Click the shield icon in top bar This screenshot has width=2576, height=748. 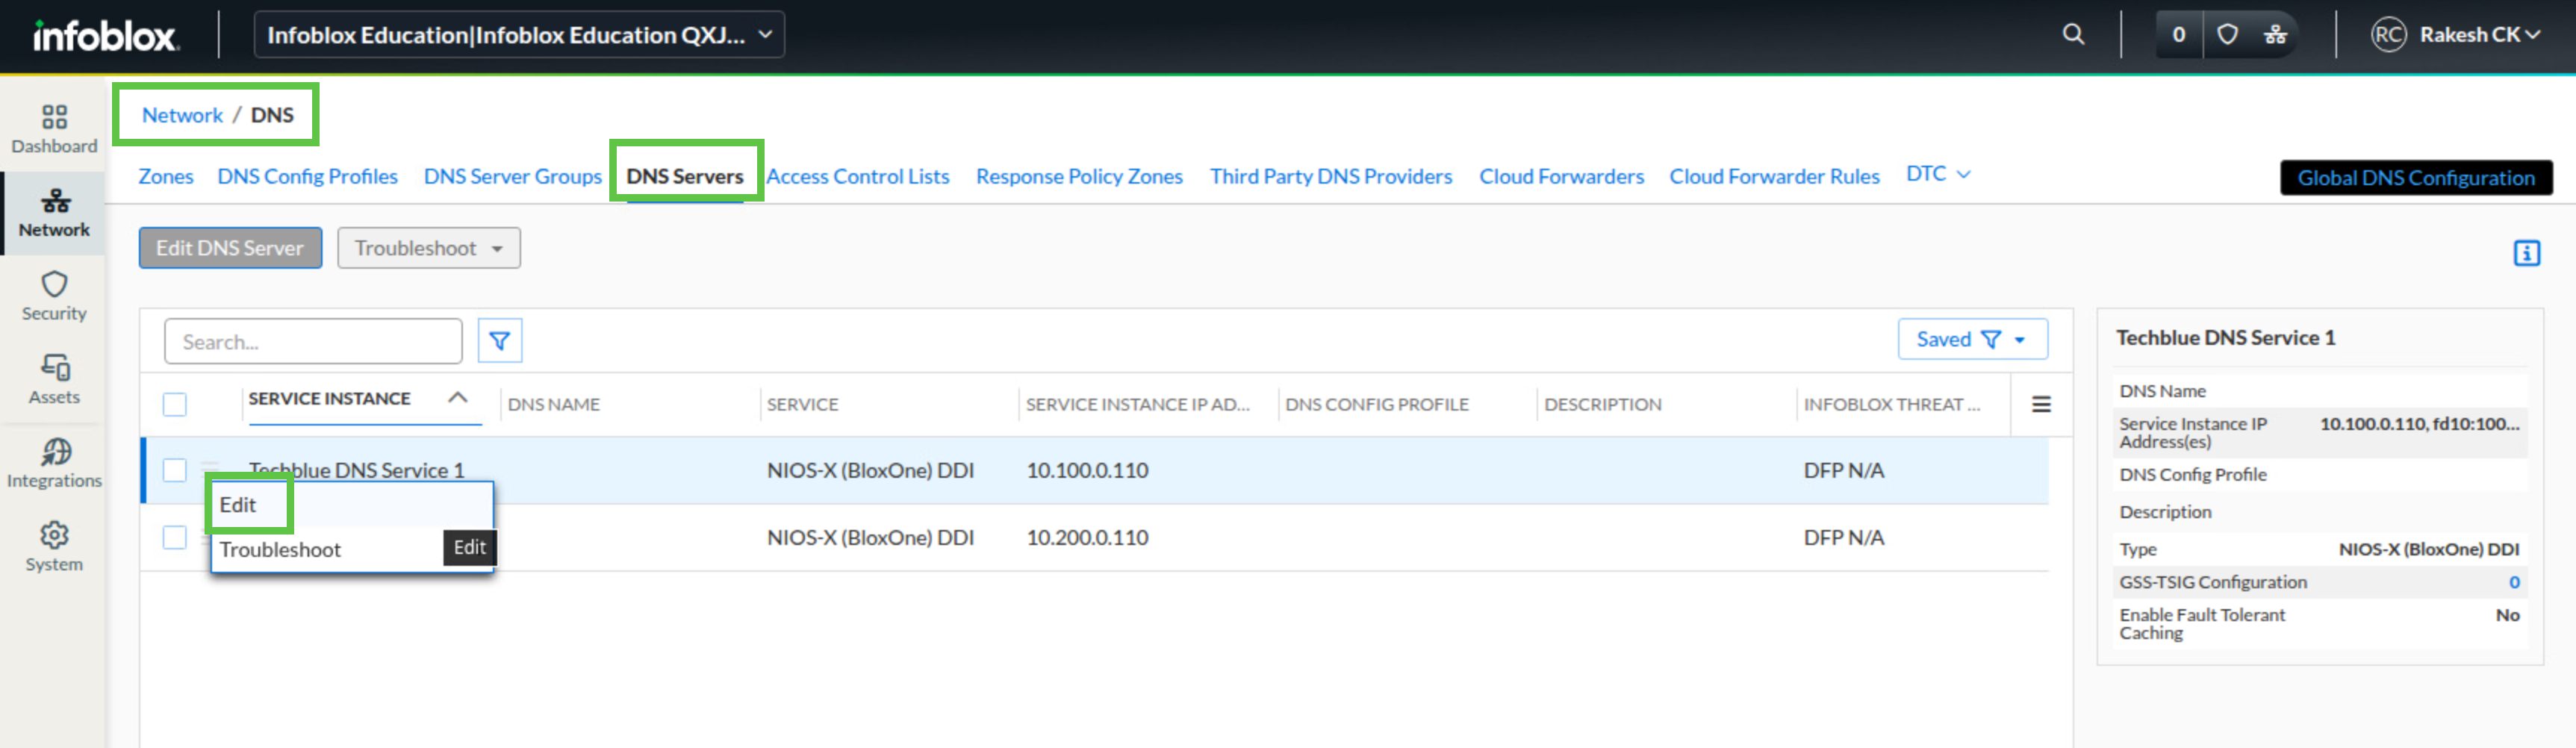pos(2227,35)
